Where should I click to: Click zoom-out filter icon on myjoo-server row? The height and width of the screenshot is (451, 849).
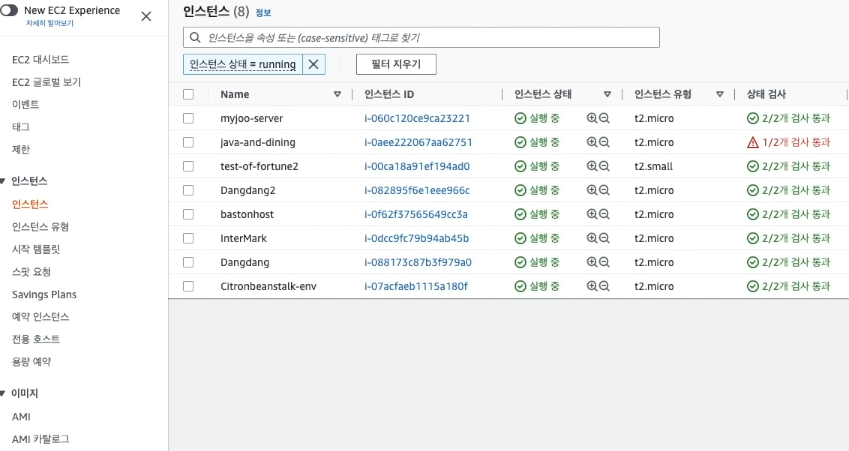[604, 118]
